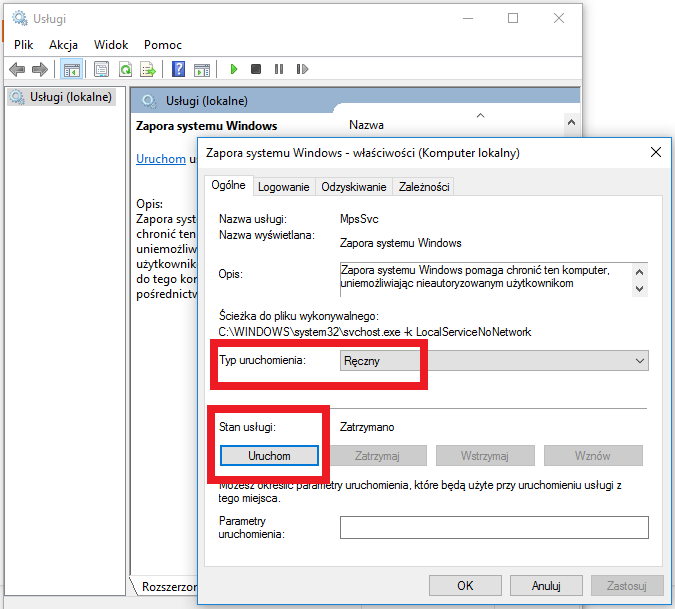This screenshot has height=609, width=675.
Task: Click the greyed Wznów button
Action: click(x=593, y=456)
